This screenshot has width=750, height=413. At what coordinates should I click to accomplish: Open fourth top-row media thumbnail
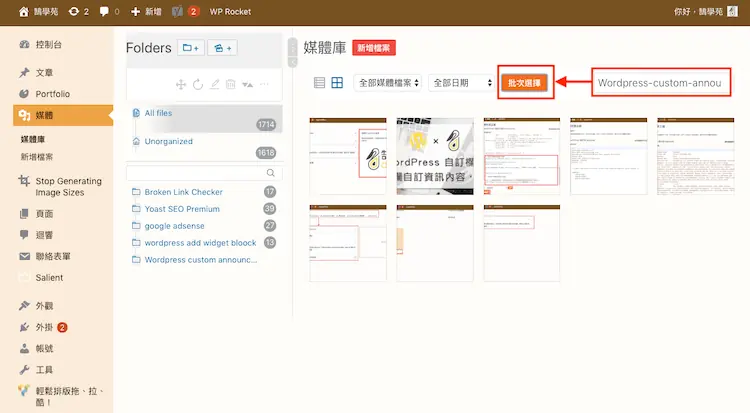pyautogui.click(x=608, y=156)
